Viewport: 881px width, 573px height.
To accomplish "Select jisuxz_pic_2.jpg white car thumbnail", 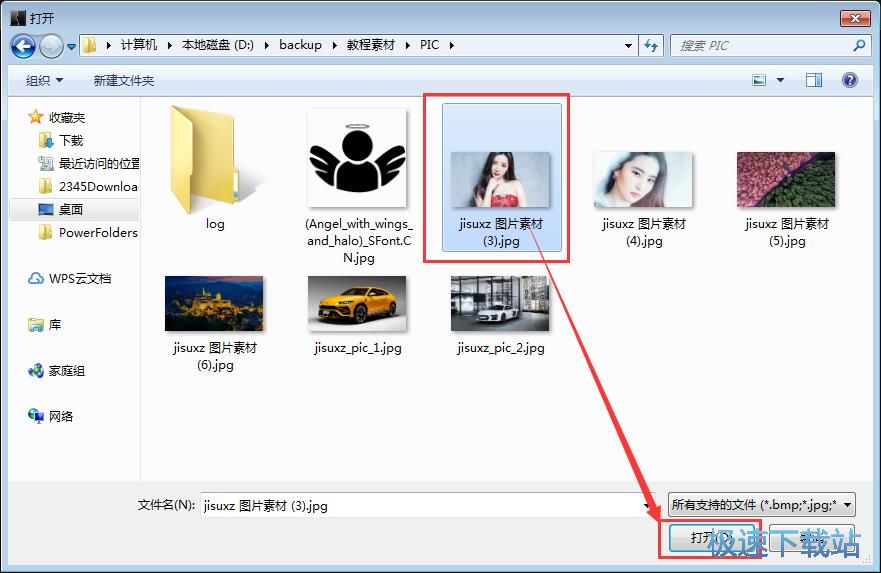I will pyautogui.click(x=500, y=303).
